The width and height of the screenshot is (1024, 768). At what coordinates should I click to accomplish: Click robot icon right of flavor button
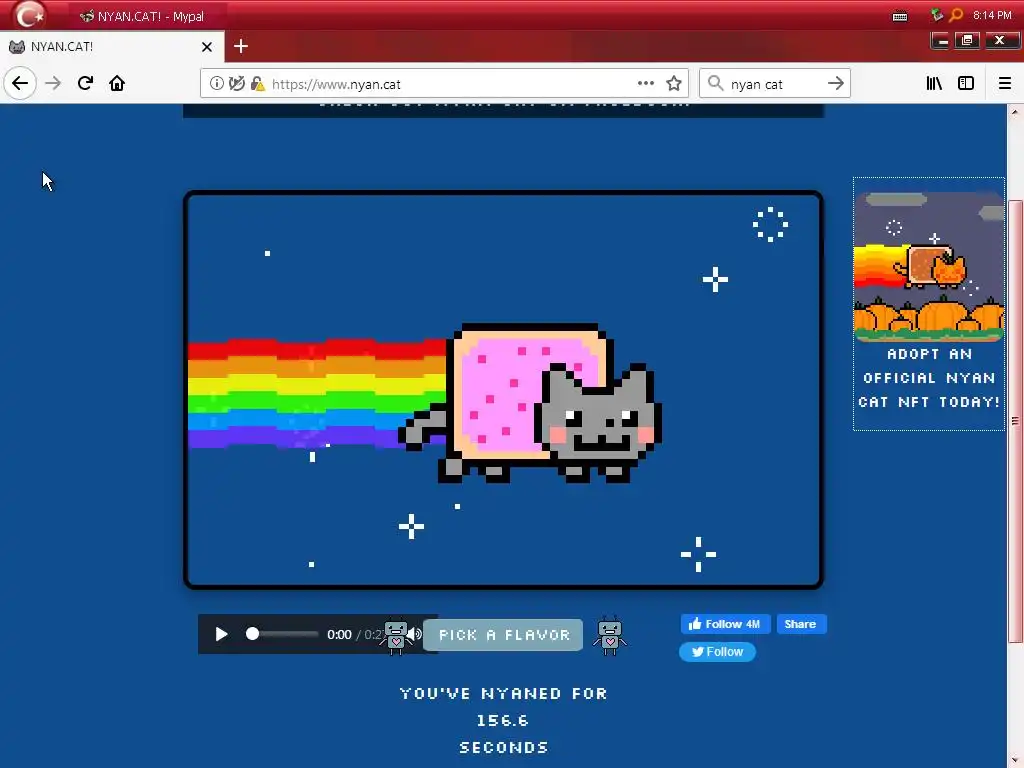coord(610,636)
